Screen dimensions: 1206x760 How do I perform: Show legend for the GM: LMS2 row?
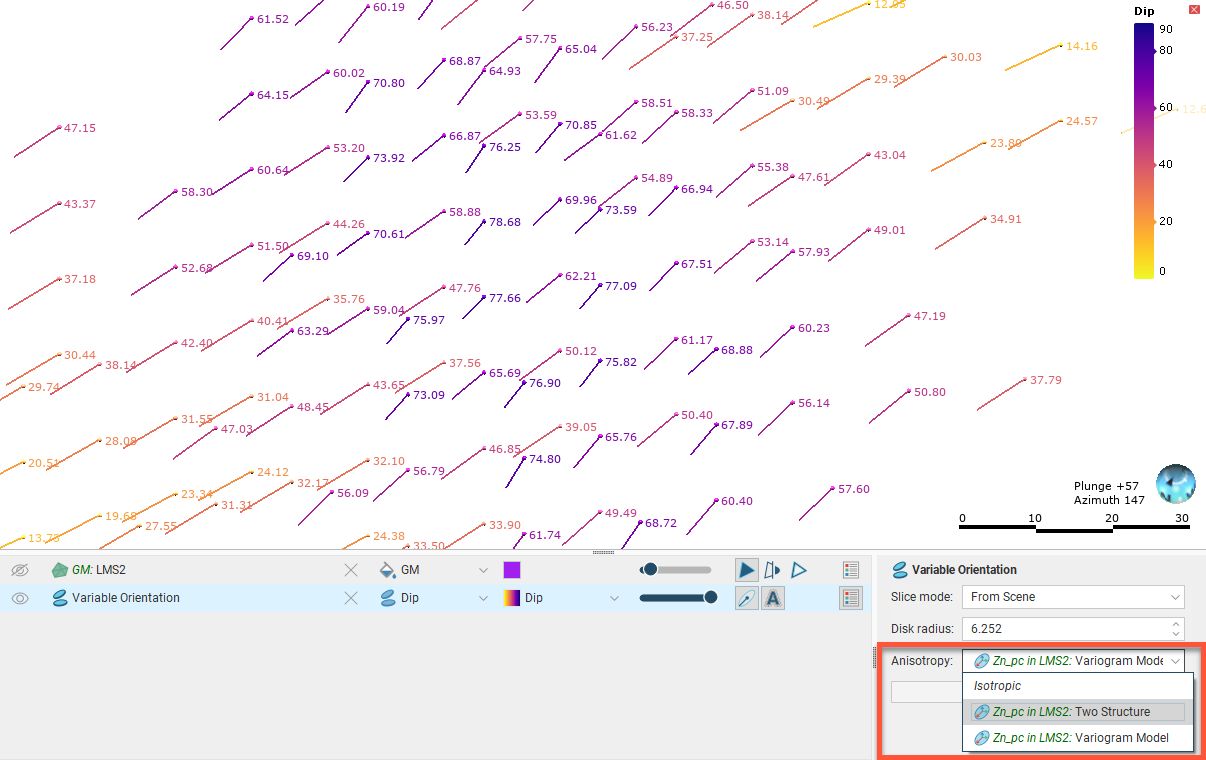tap(851, 570)
